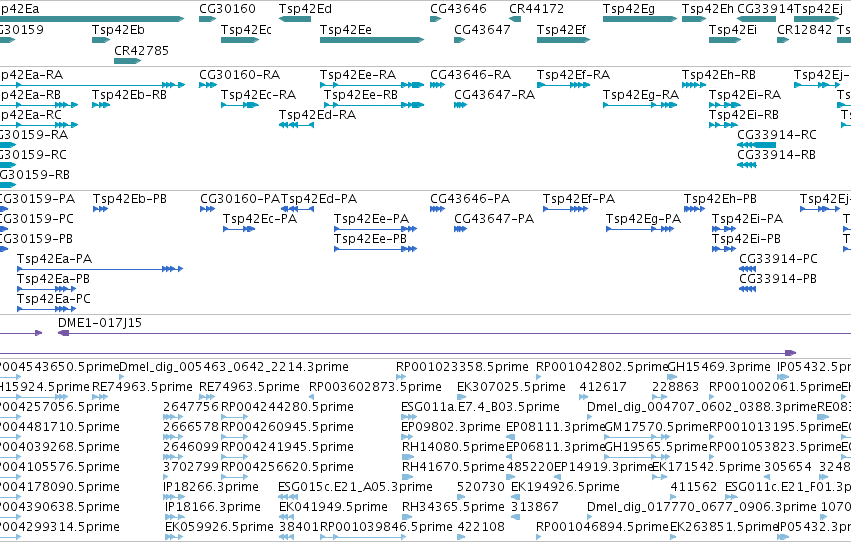Image resolution: width=851 pixels, height=542 pixels.
Task: Select transcript CG43647-RA
Action: (x=494, y=94)
